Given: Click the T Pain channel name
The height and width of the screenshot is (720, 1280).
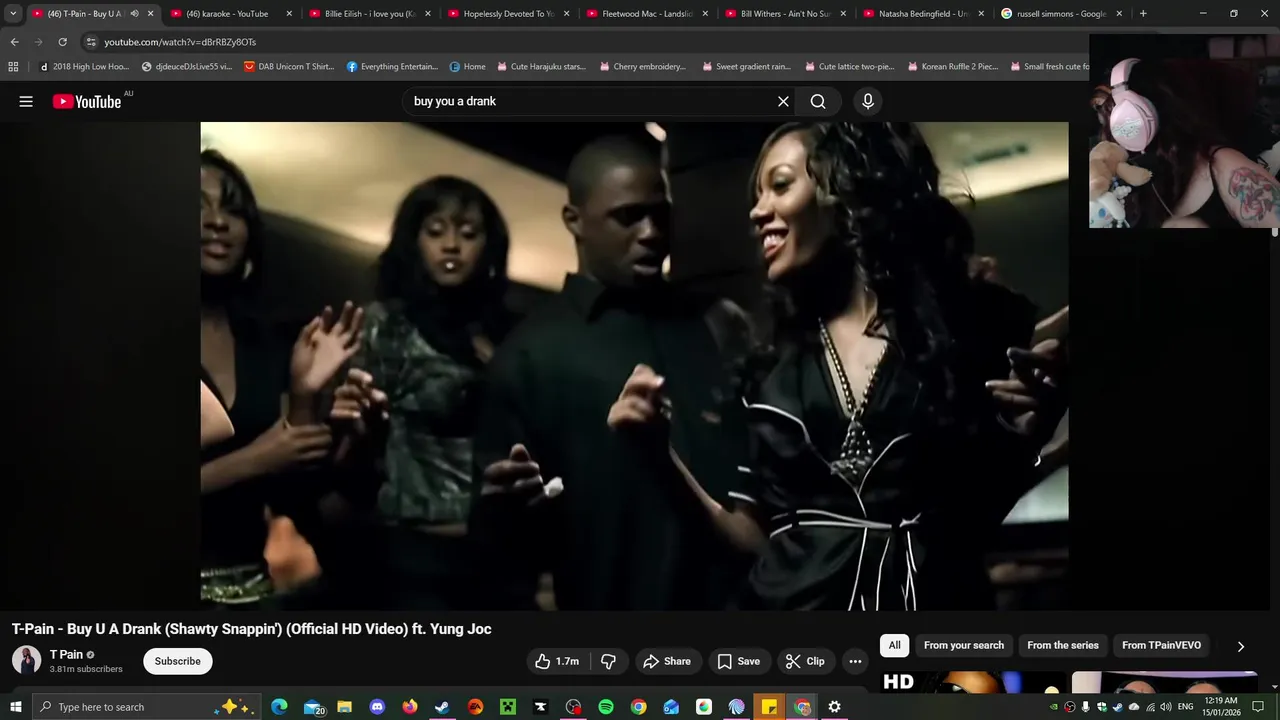Looking at the screenshot, I should point(66,655).
